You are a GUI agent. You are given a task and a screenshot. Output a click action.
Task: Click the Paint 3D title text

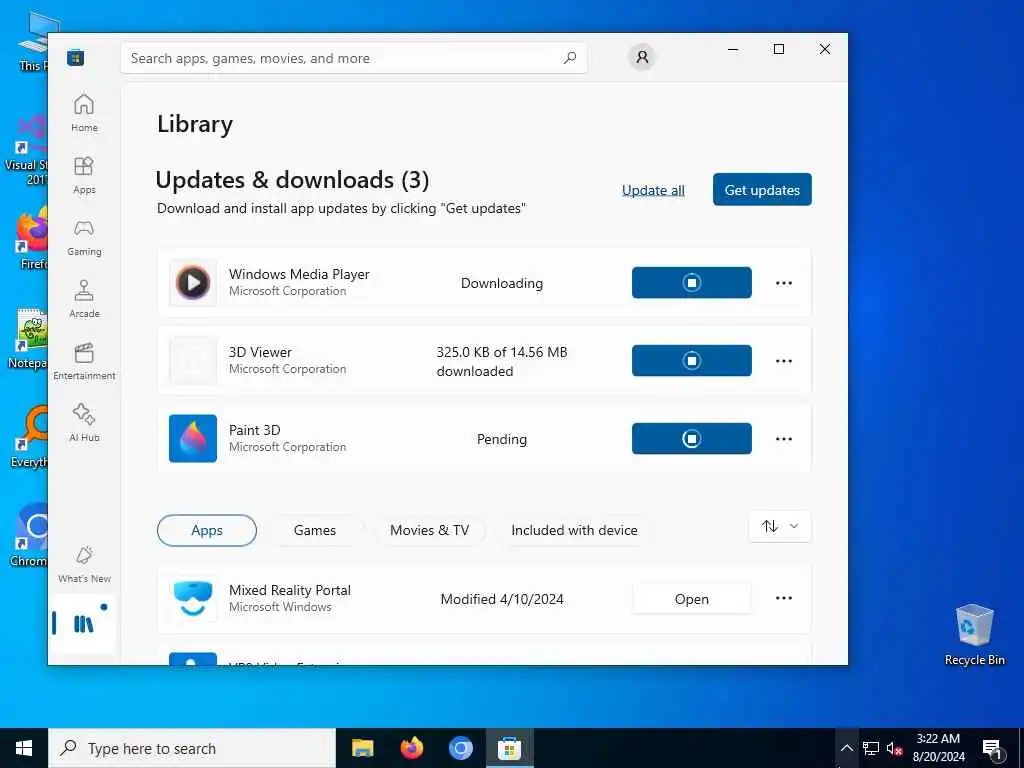coord(255,430)
